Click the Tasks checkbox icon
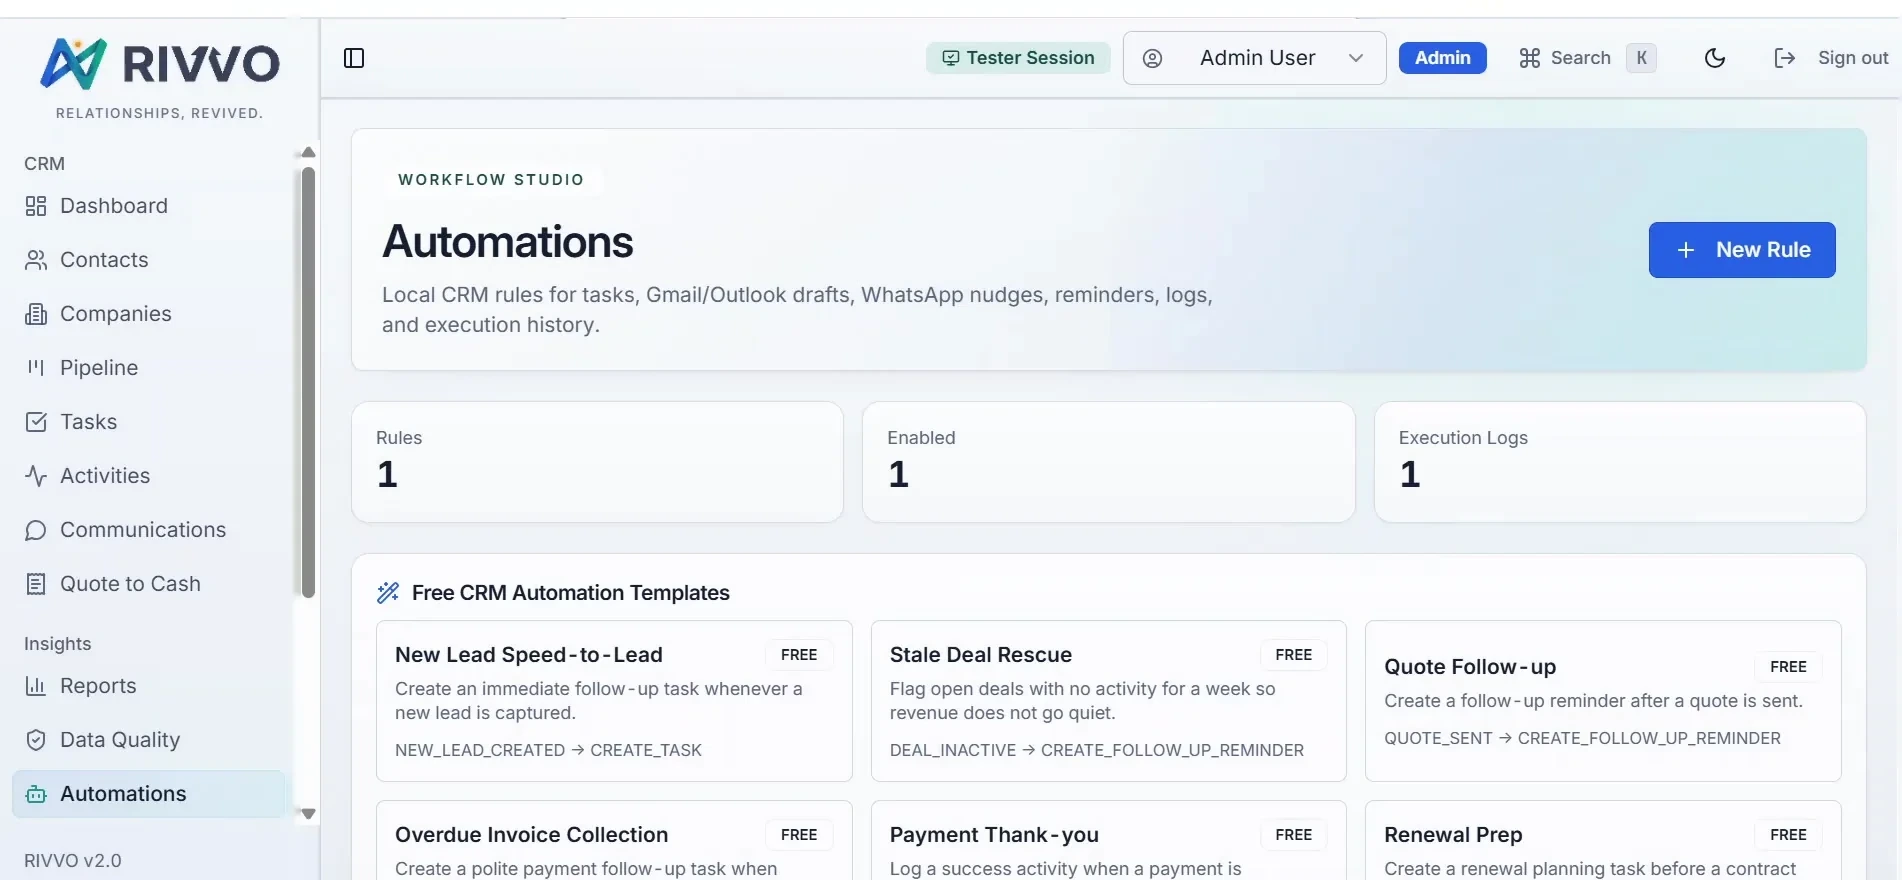 pos(36,422)
